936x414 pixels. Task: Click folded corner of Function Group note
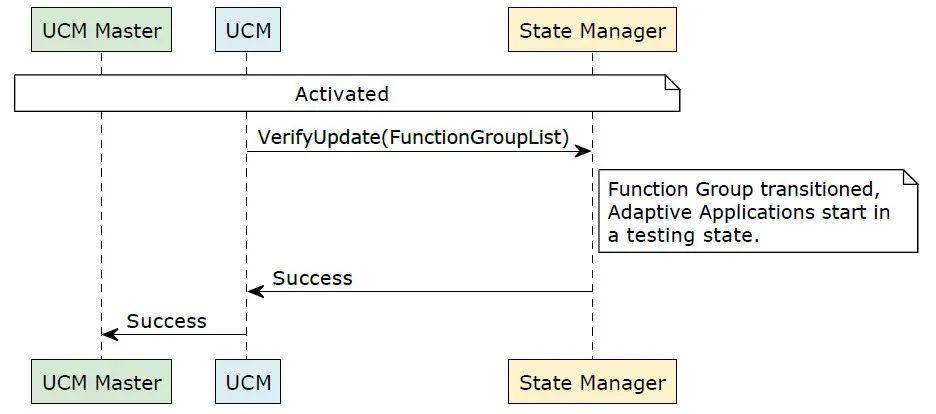(910, 177)
